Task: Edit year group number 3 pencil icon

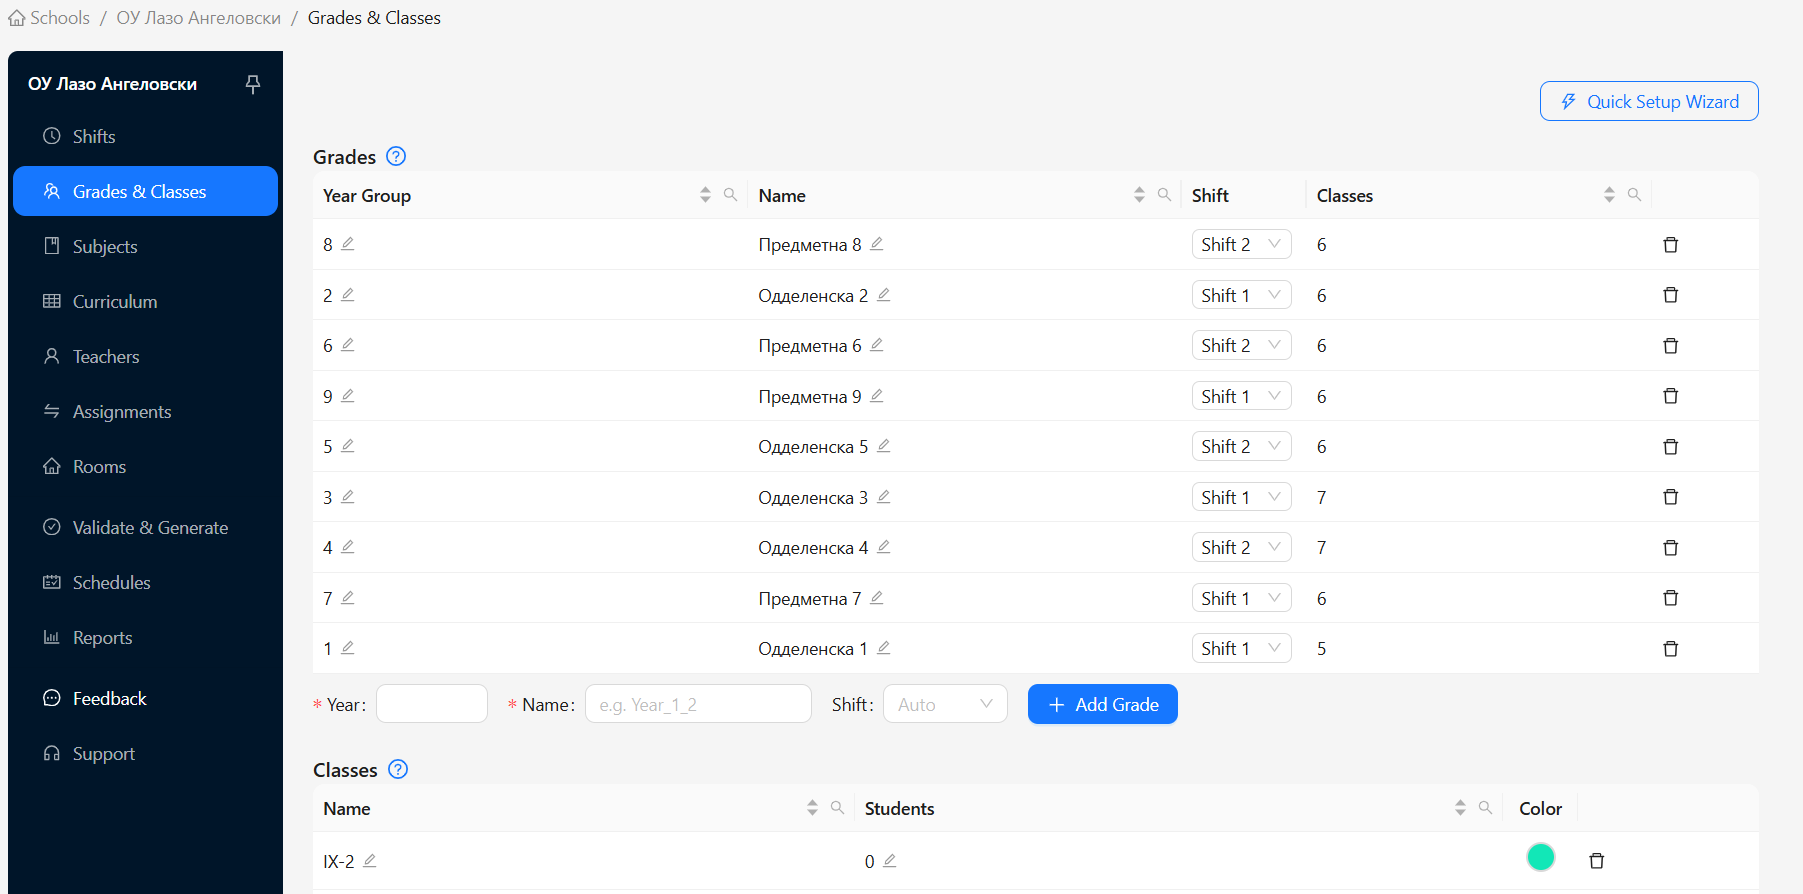Action: pos(348,497)
